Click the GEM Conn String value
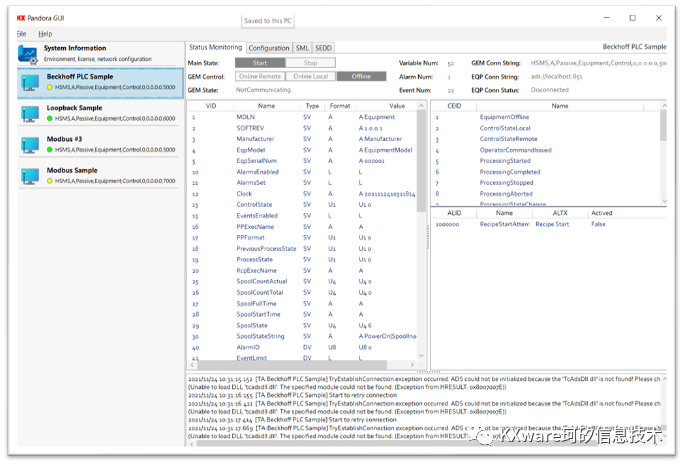This screenshot has width=684, height=465. (x=598, y=63)
